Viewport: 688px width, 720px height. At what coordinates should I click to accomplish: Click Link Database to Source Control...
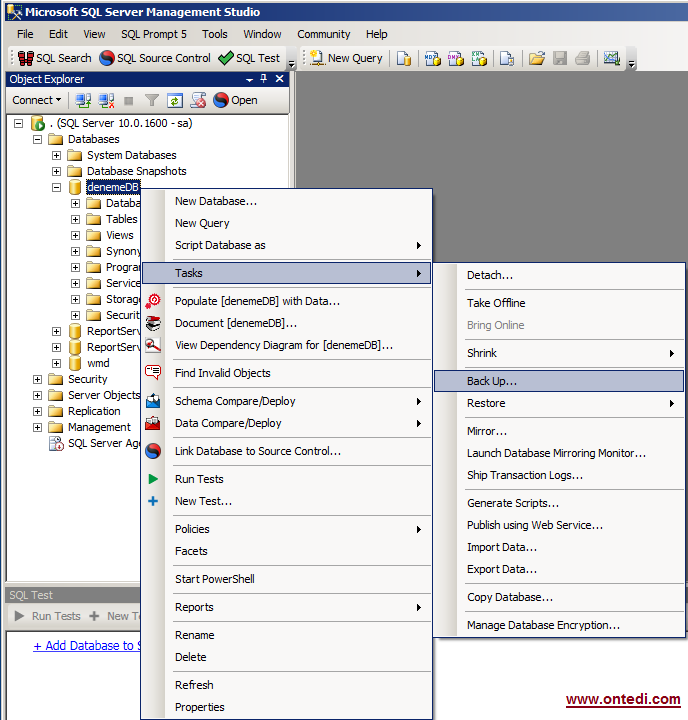(287, 451)
